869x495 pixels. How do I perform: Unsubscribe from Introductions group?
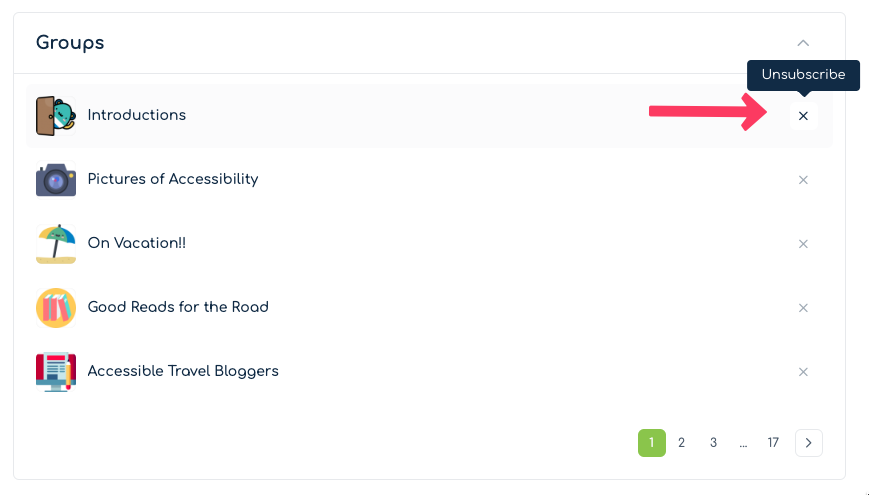click(x=803, y=116)
